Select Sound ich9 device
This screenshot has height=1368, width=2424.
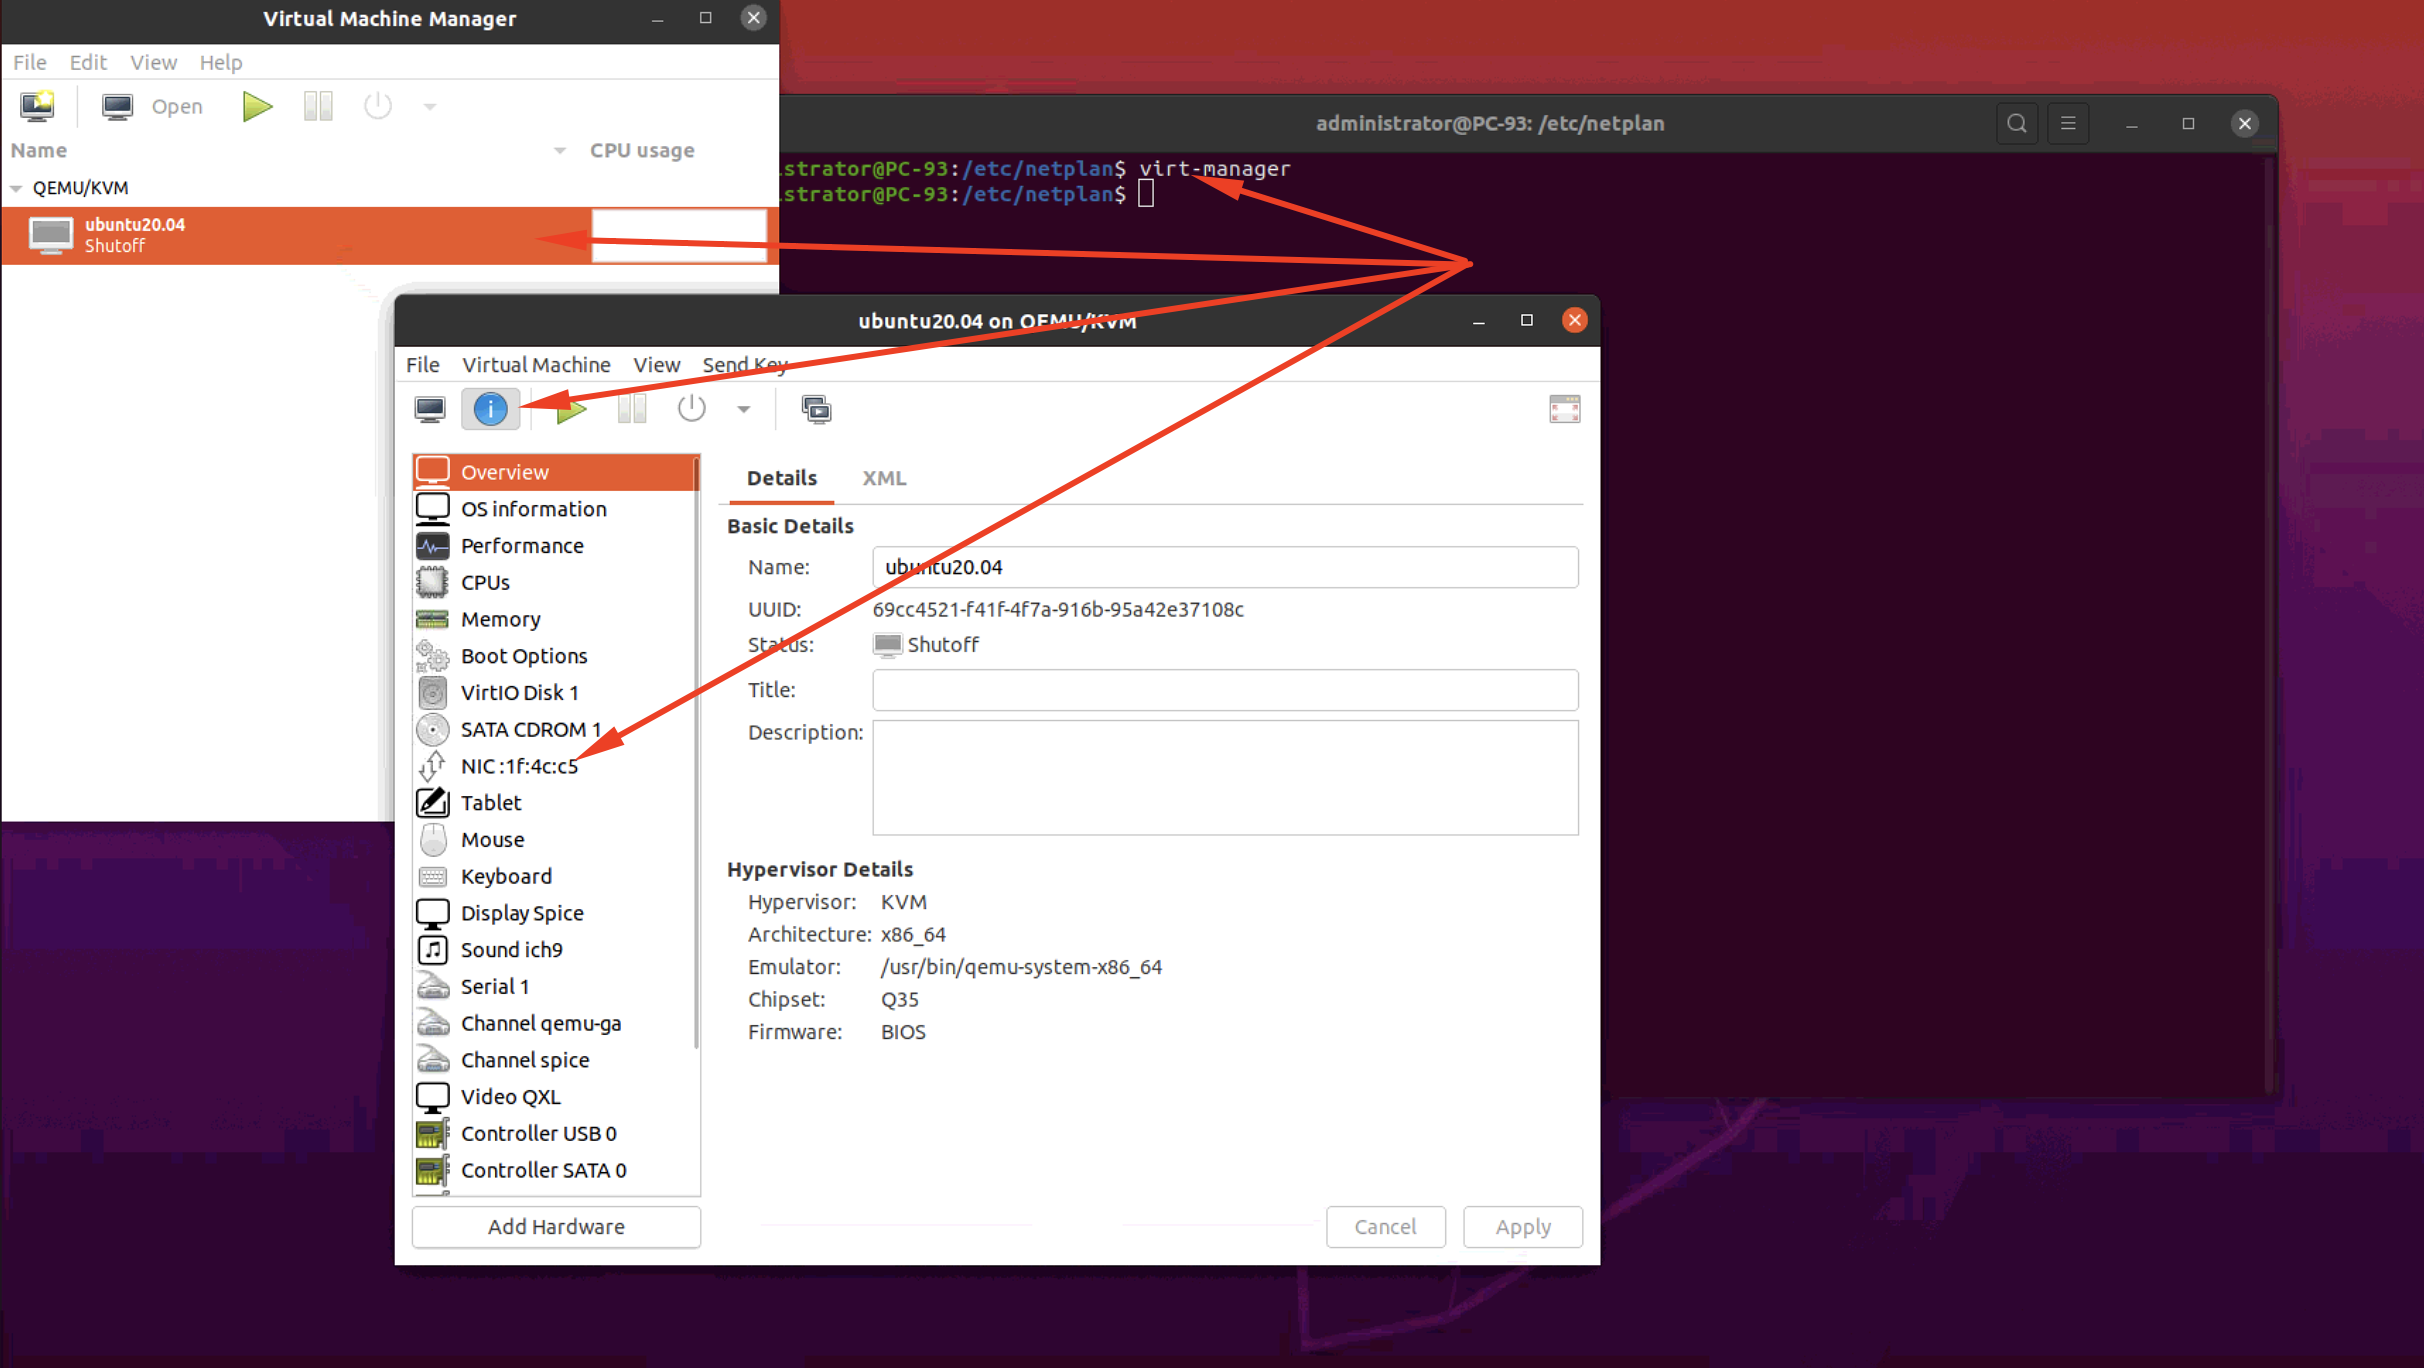(x=555, y=950)
